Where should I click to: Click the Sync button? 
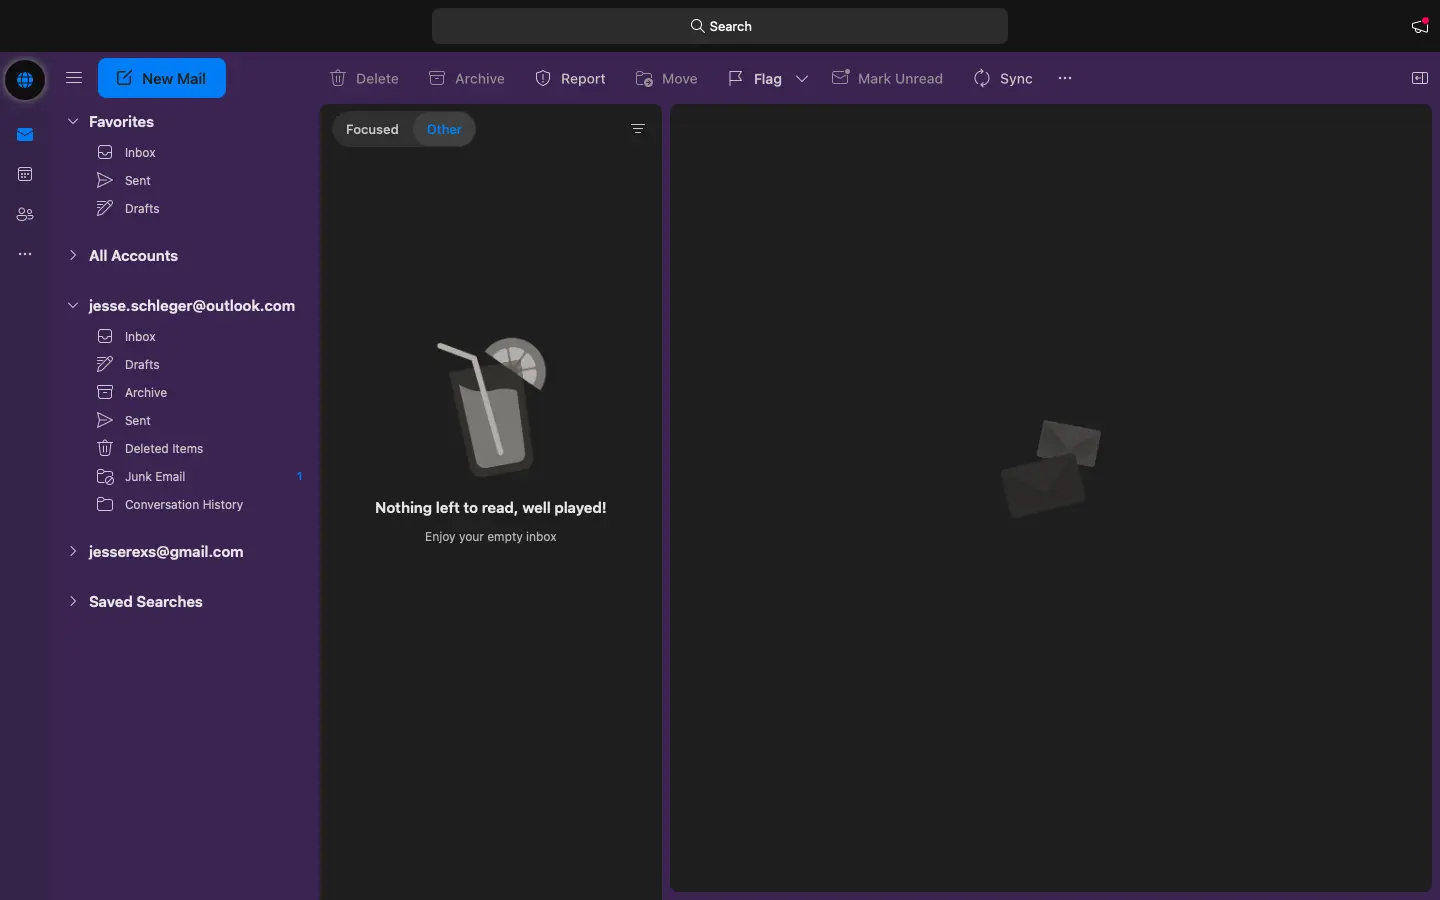[1003, 79]
